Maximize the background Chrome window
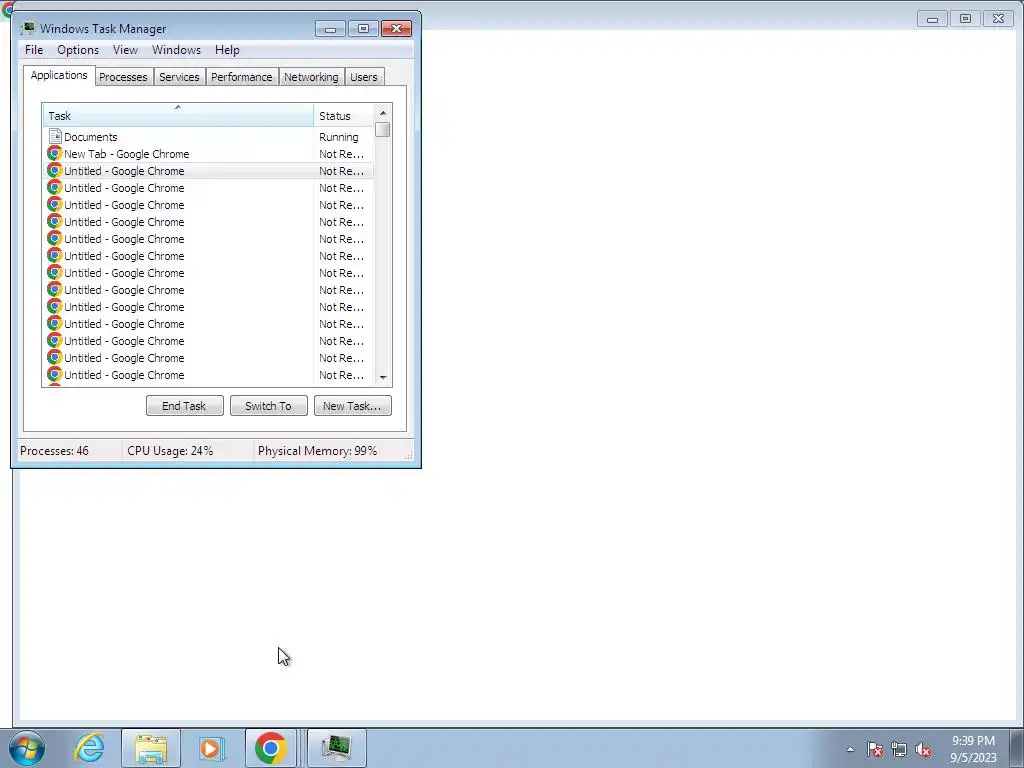Screen dimensions: 1024x768 click(x=965, y=19)
